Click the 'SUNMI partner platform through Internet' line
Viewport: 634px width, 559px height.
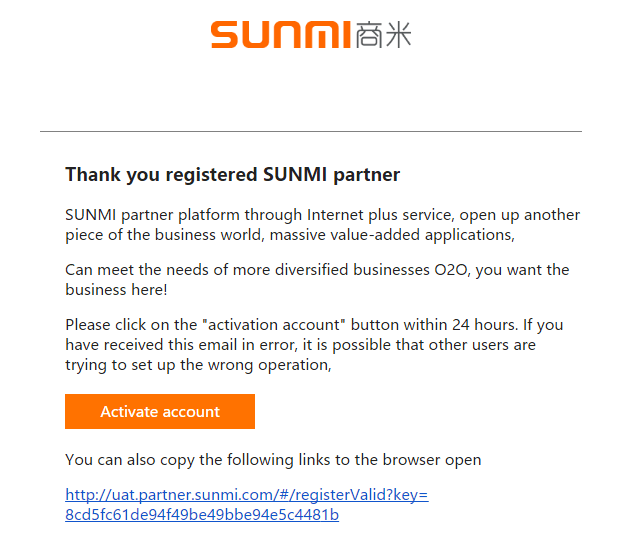click(323, 215)
